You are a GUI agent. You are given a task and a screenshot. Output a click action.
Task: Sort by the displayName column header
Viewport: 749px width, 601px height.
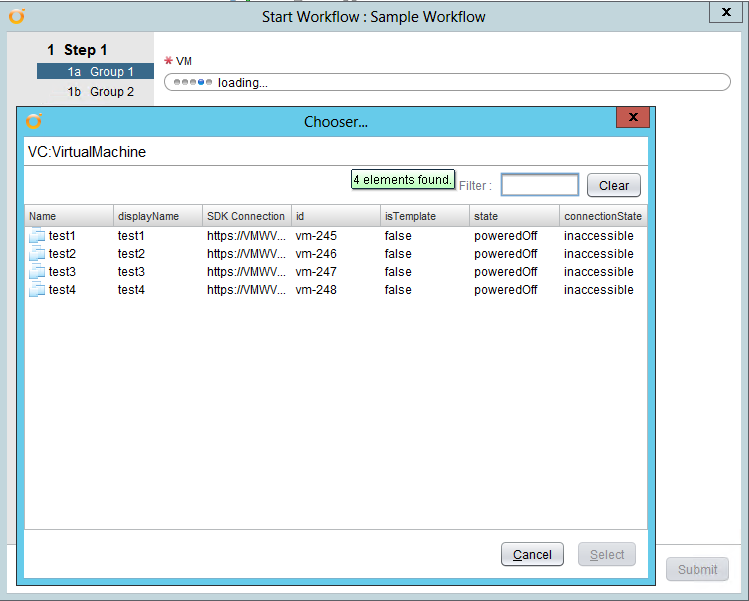pos(157,216)
